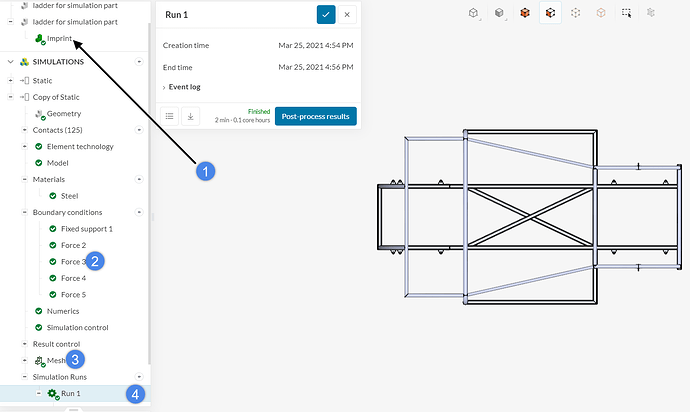Confirm Run 1 with the blue checkmark button
Viewport: 690px width, 412px height.
(325, 14)
